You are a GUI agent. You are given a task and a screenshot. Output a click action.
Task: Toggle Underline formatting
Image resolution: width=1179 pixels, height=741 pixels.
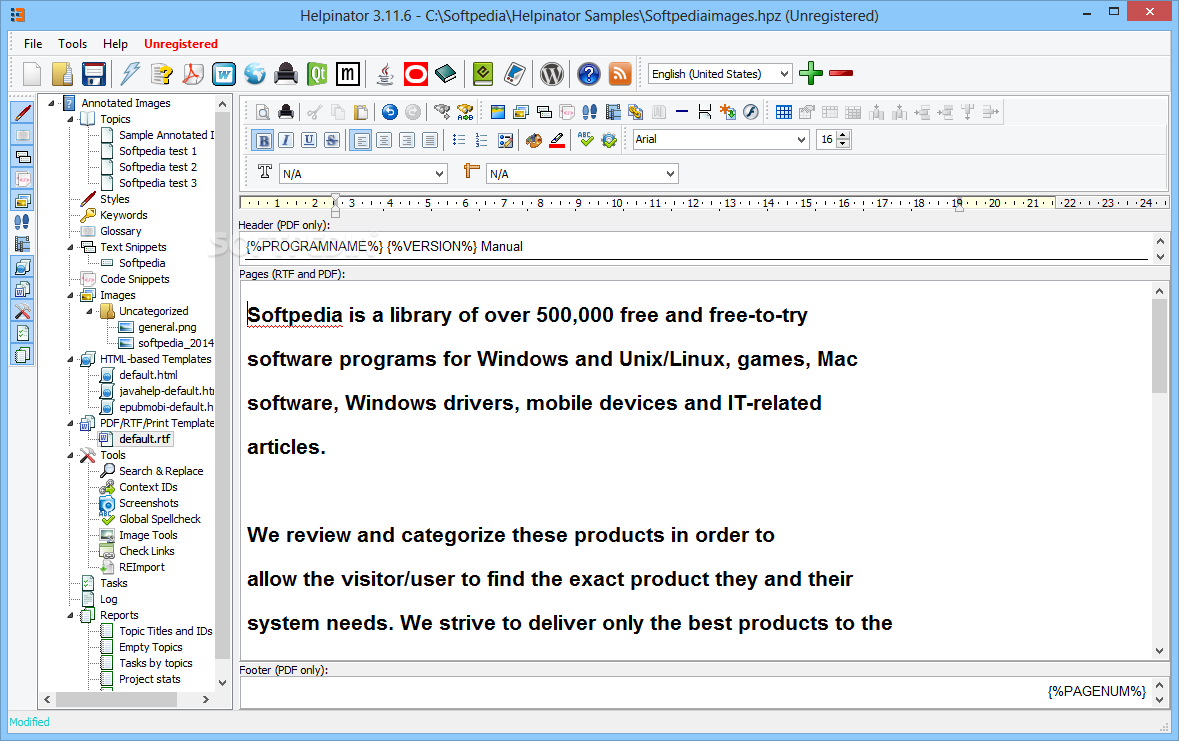(309, 140)
